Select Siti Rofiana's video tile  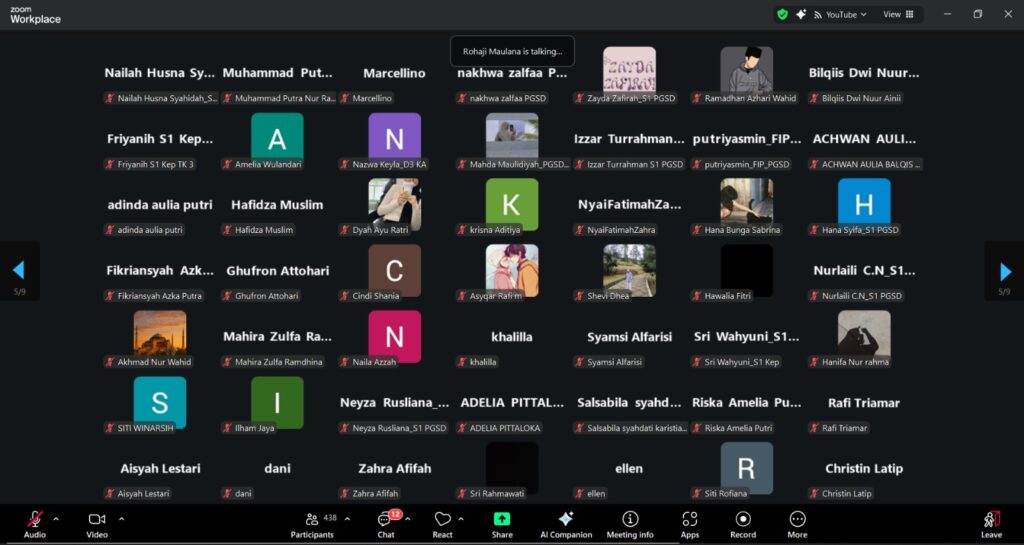746,468
